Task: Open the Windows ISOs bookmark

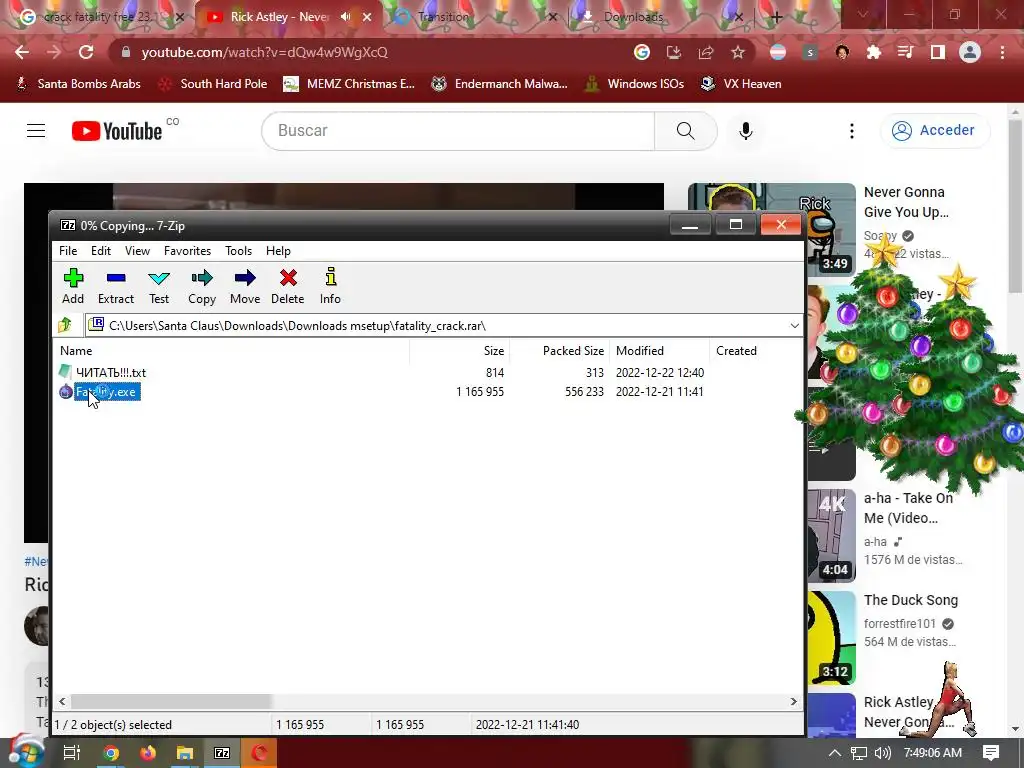Action: (635, 84)
